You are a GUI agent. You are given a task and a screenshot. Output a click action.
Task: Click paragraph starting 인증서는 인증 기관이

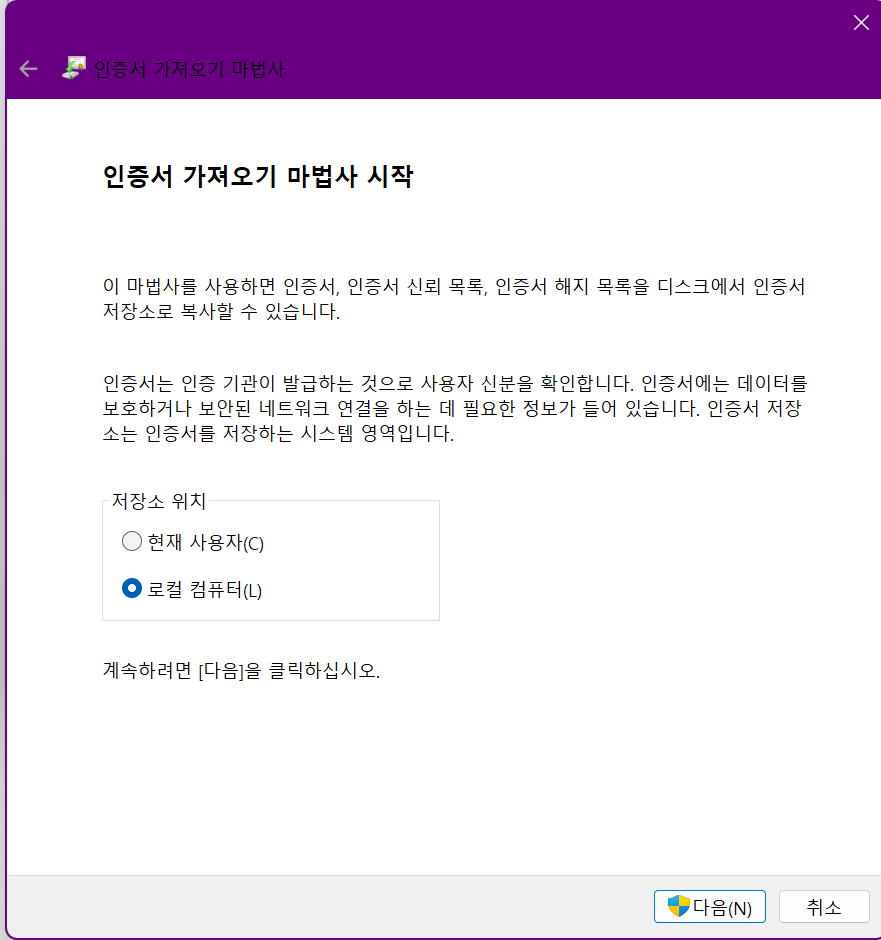455,408
